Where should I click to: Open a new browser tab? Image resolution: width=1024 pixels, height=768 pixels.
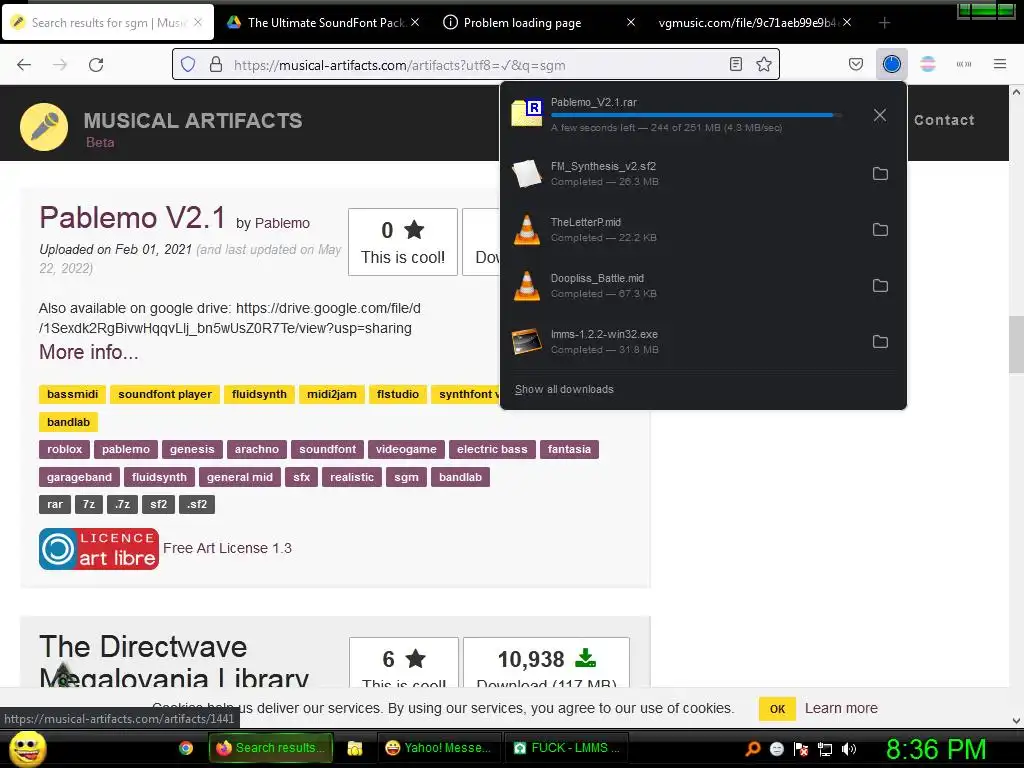pos(884,23)
